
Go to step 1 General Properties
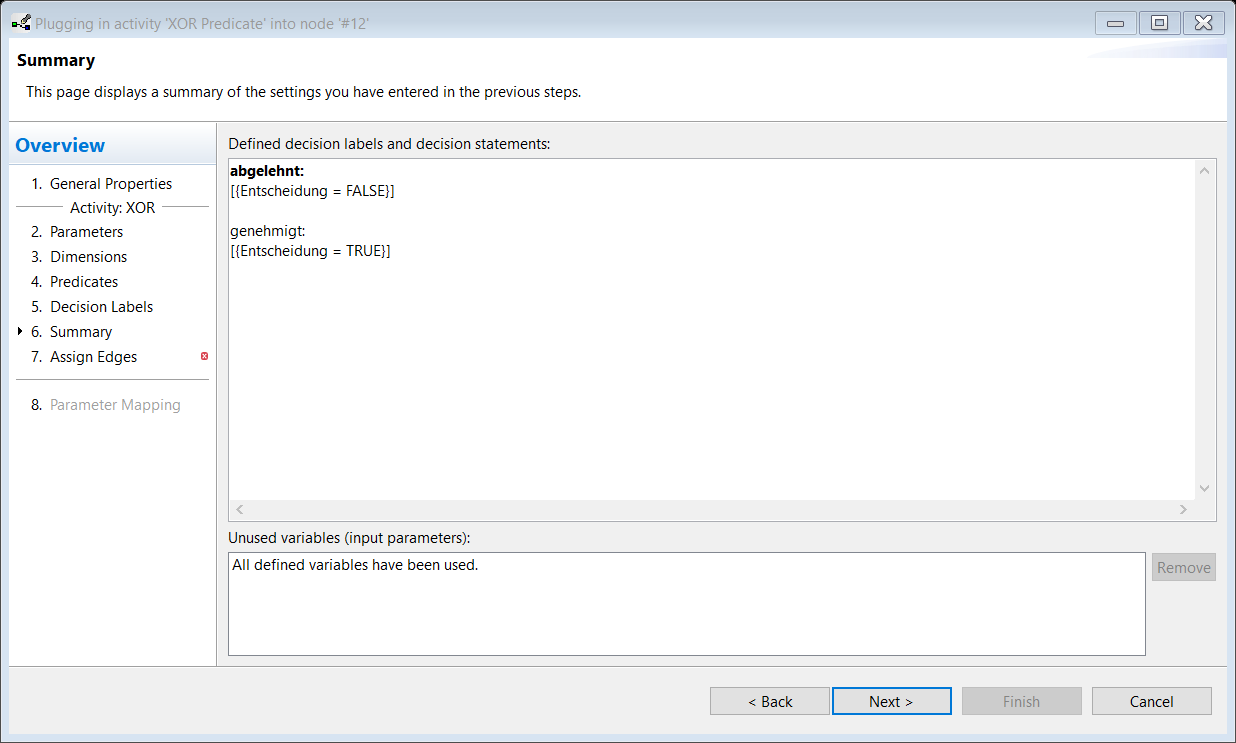(102, 184)
